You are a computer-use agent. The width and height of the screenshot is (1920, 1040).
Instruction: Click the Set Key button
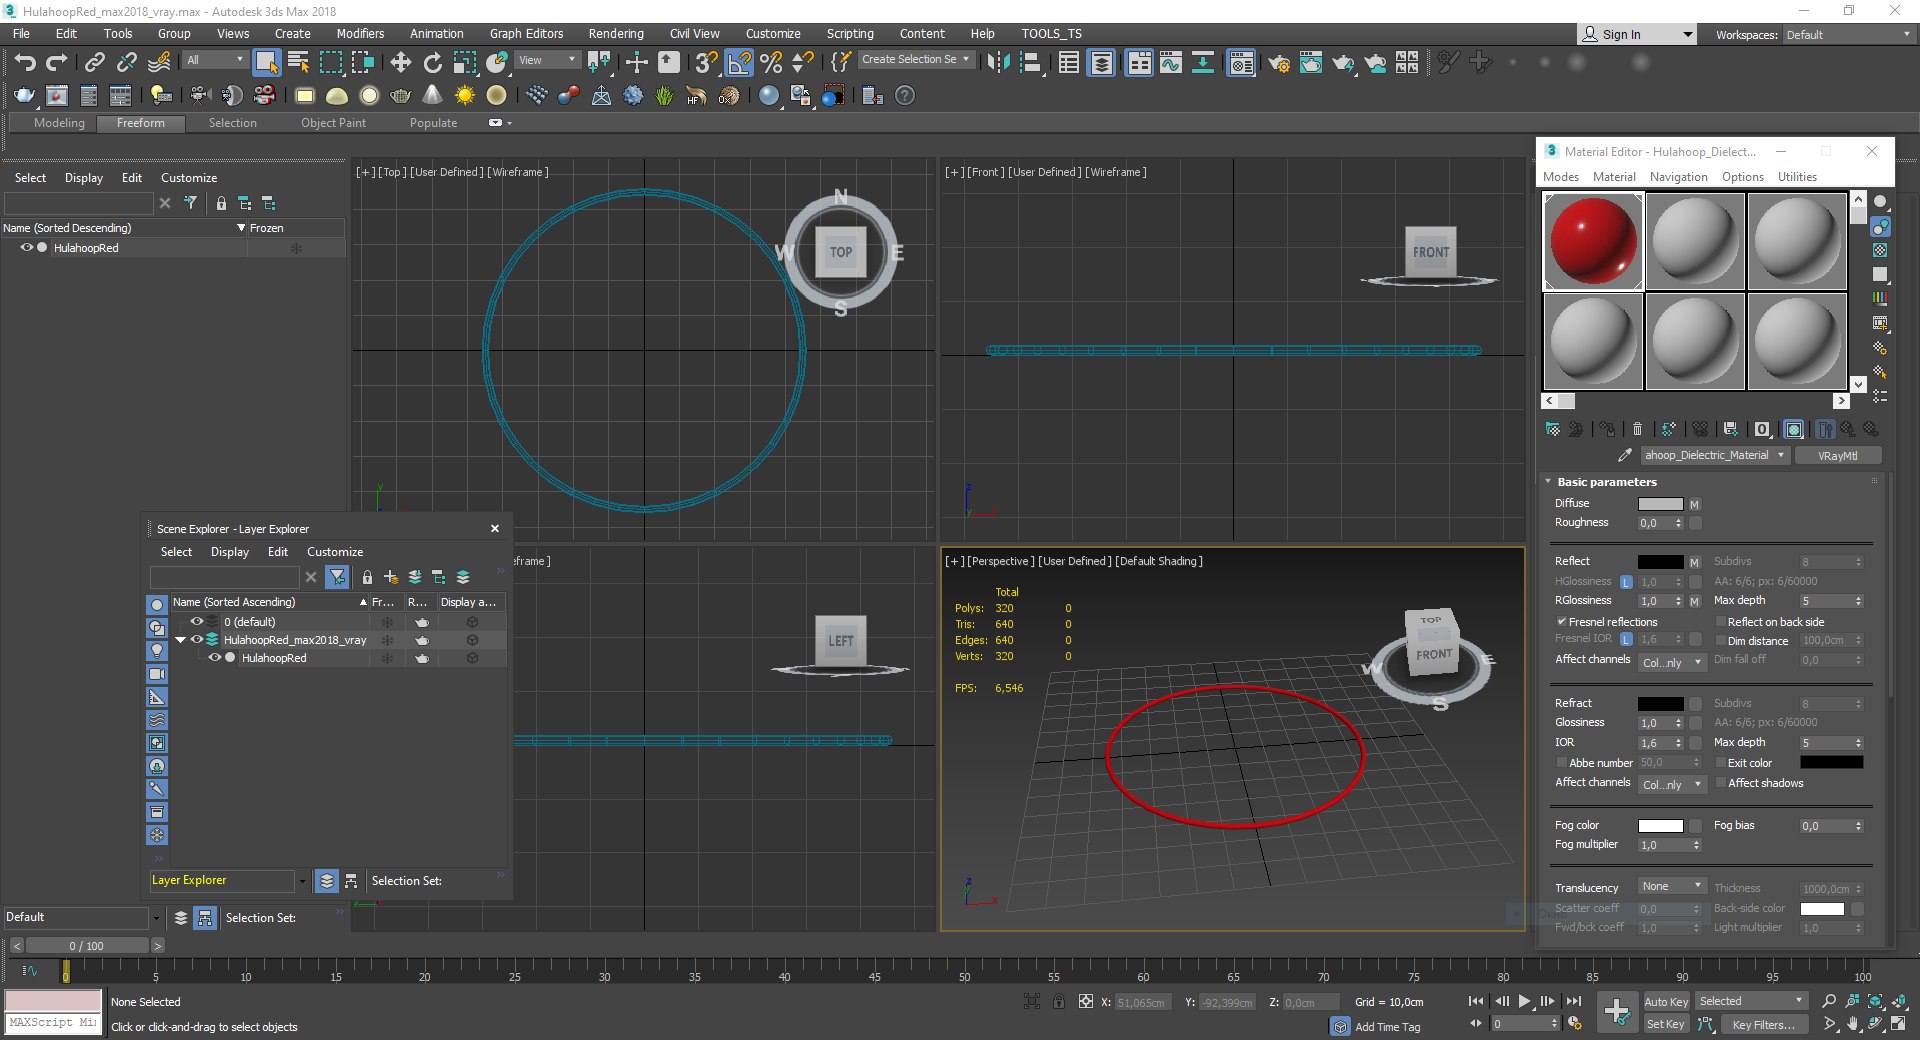(x=1666, y=1024)
